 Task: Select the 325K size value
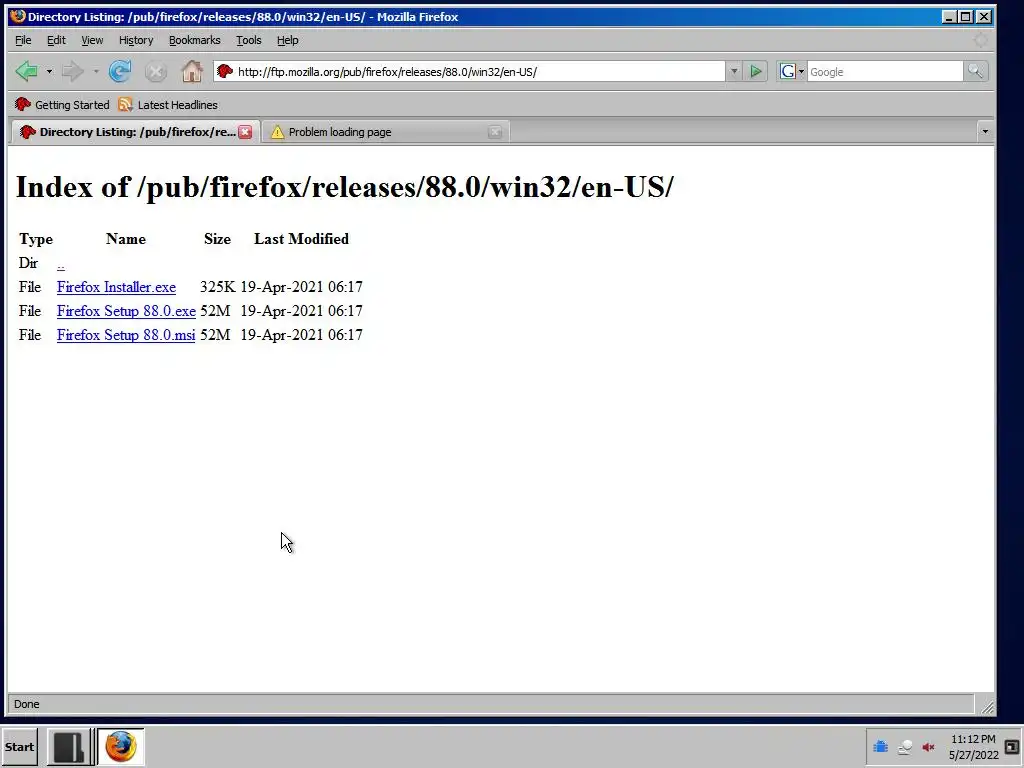(217, 287)
